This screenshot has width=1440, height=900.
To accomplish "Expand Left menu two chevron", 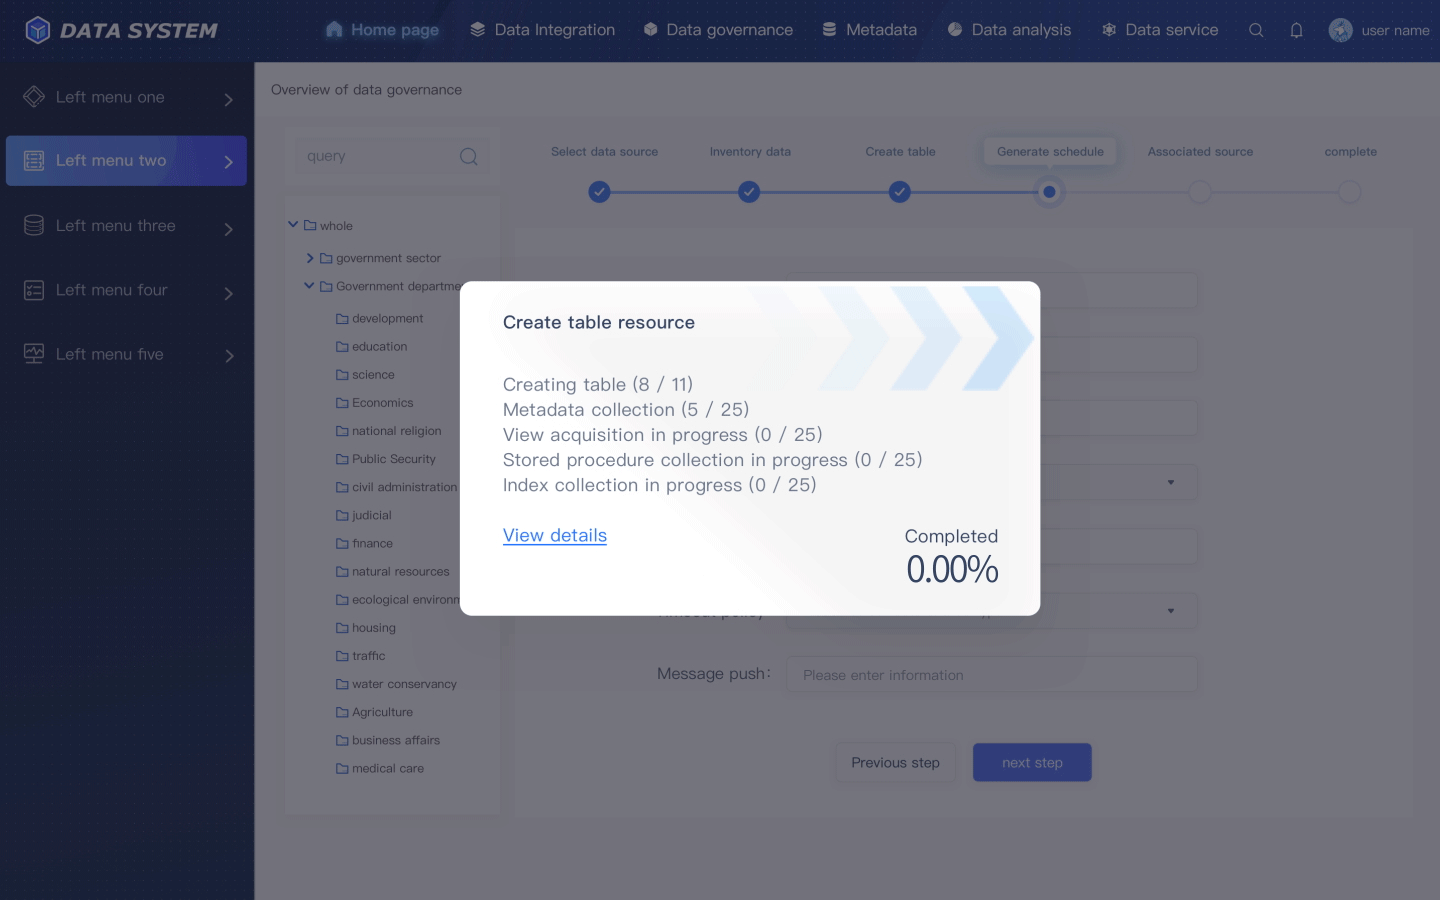I will pos(228,162).
